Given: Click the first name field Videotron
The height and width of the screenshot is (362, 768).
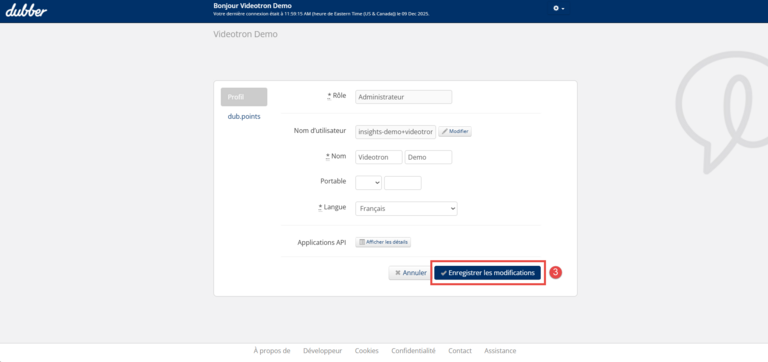Looking at the screenshot, I should click(x=379, y=157).
